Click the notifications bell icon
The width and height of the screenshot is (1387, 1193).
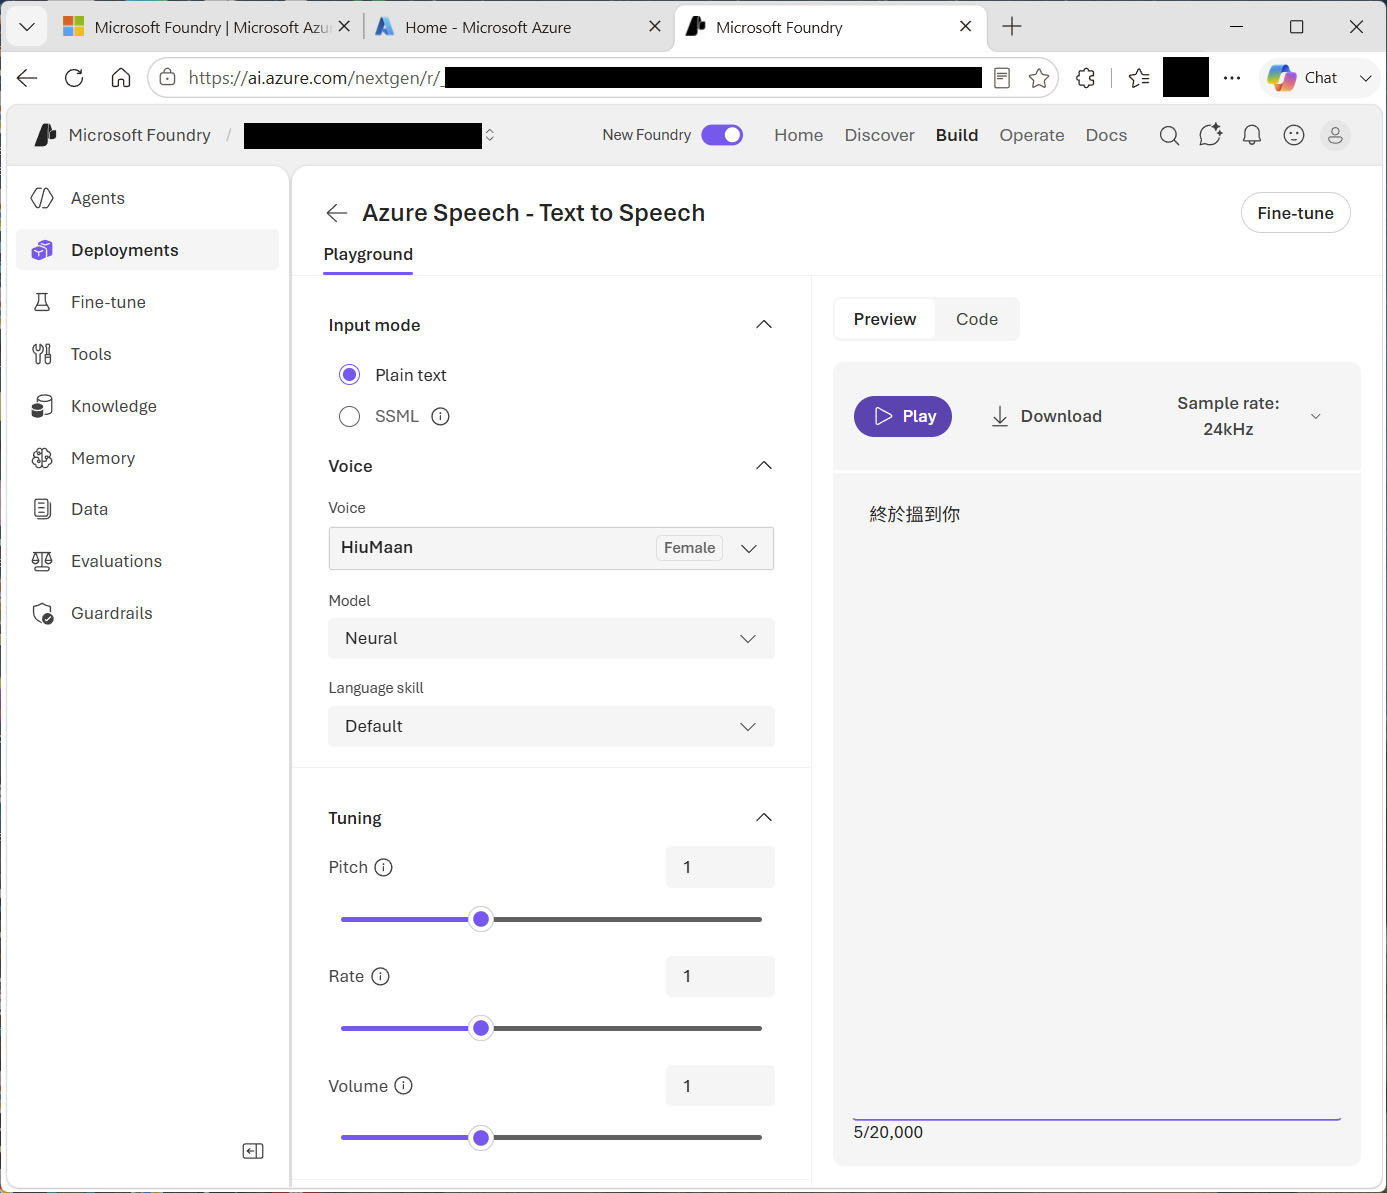coord(1252,135)
